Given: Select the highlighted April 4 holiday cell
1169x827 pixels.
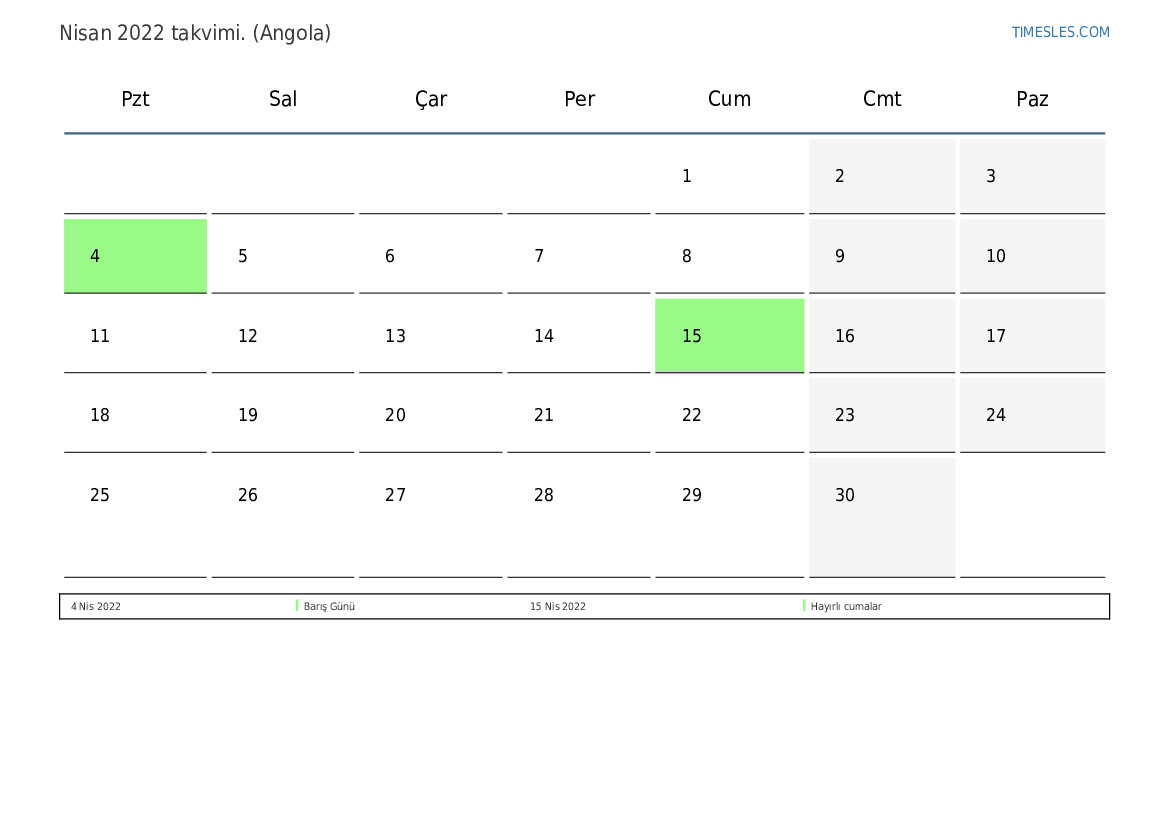Looking at the screenshot, I should [135, 256].
